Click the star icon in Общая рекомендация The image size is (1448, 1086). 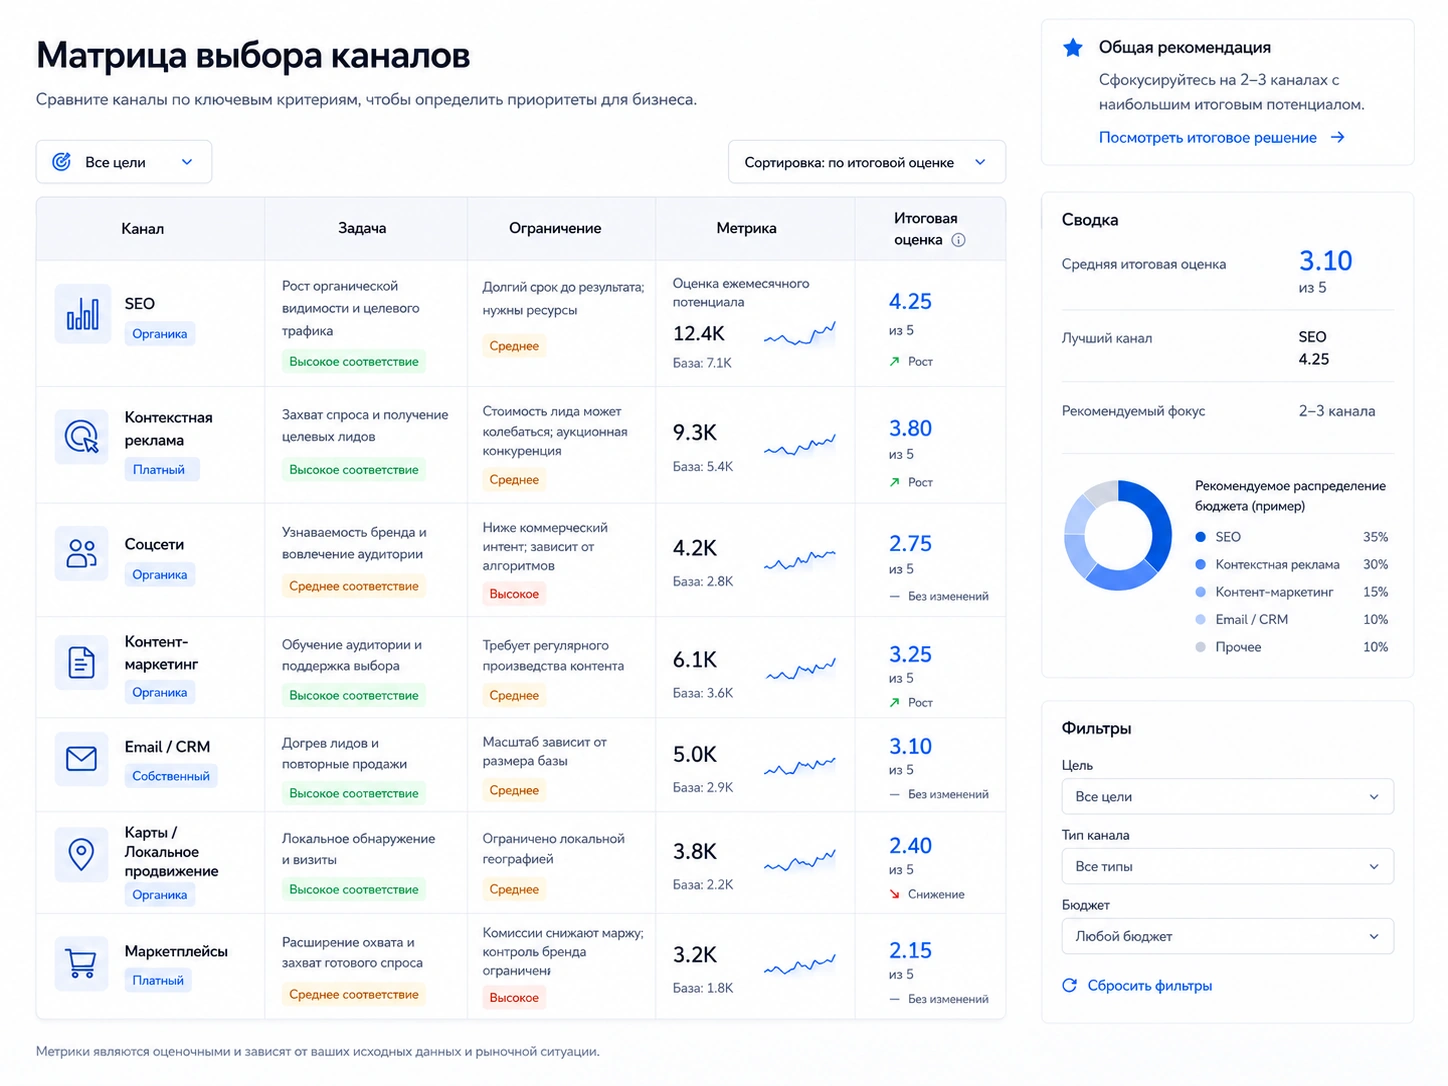click(x=1073, y=47)
